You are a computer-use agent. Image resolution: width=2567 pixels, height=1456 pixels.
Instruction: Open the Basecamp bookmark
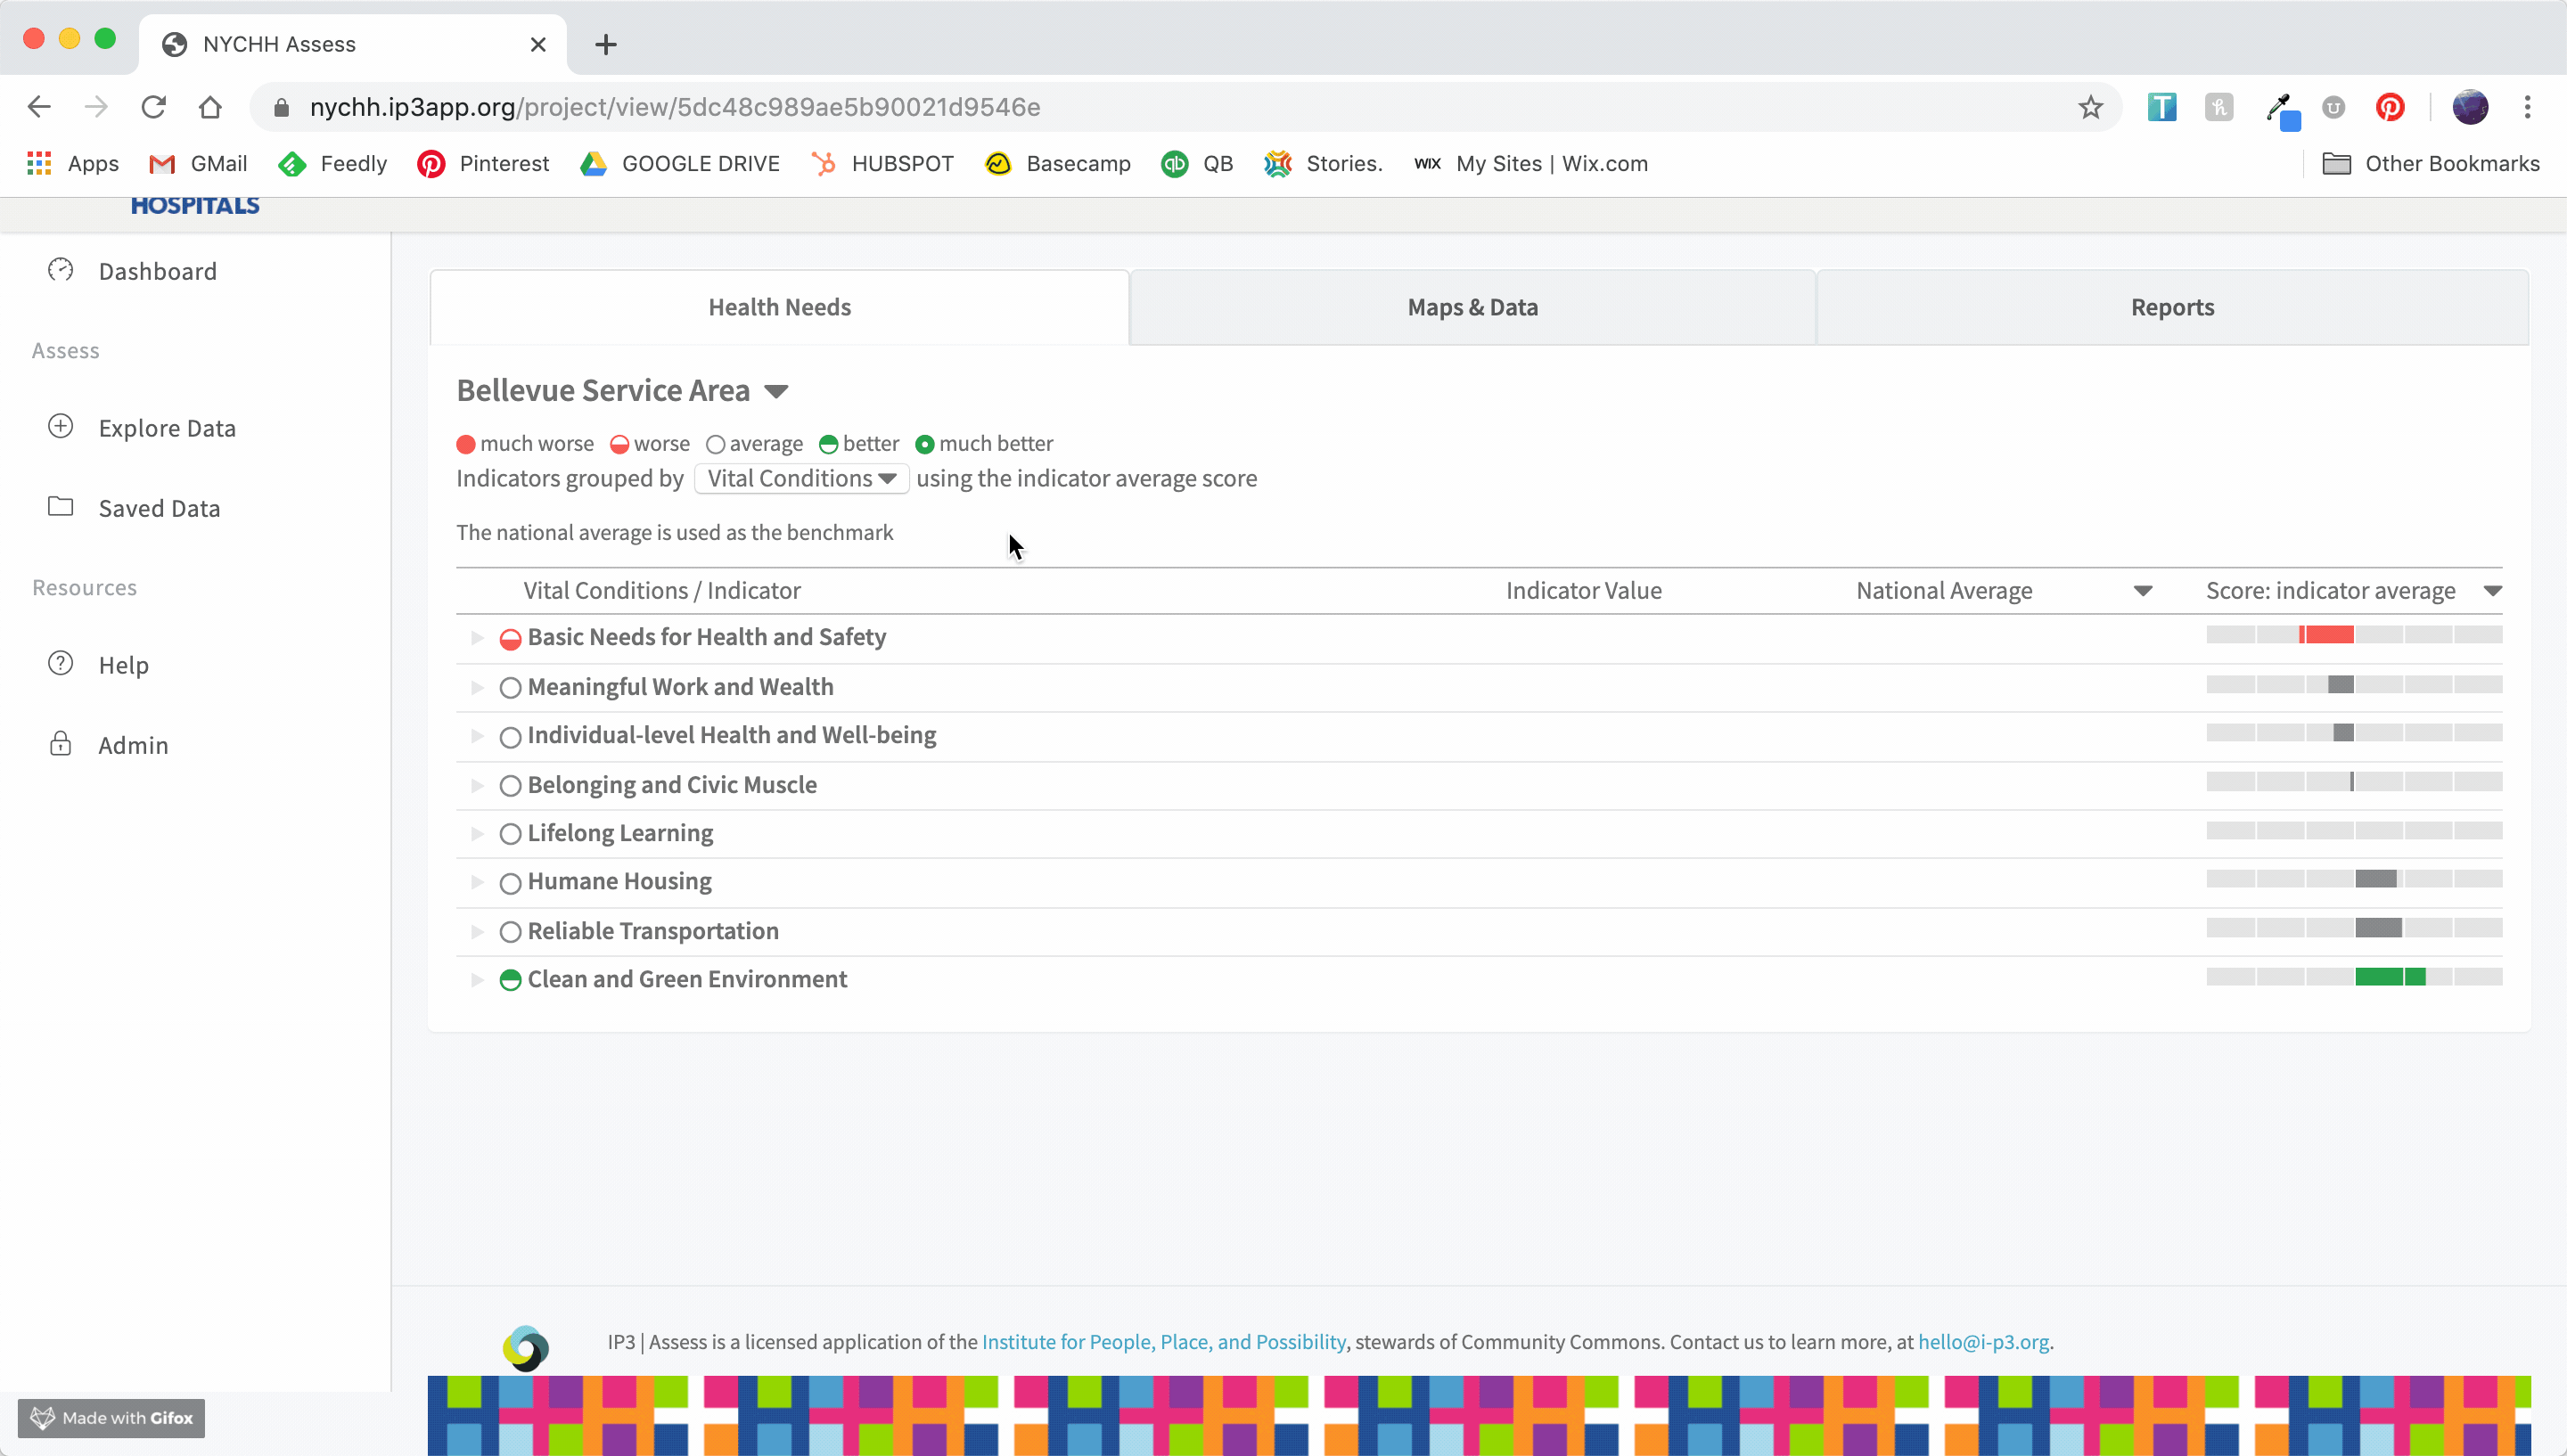click(1058, 164)
